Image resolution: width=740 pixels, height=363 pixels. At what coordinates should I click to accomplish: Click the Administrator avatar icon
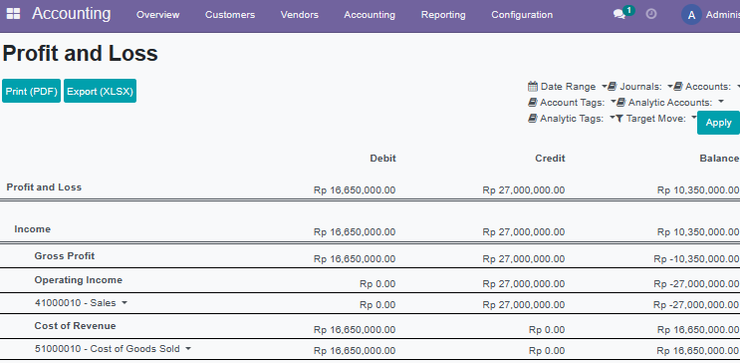click(x=691, y=15)
